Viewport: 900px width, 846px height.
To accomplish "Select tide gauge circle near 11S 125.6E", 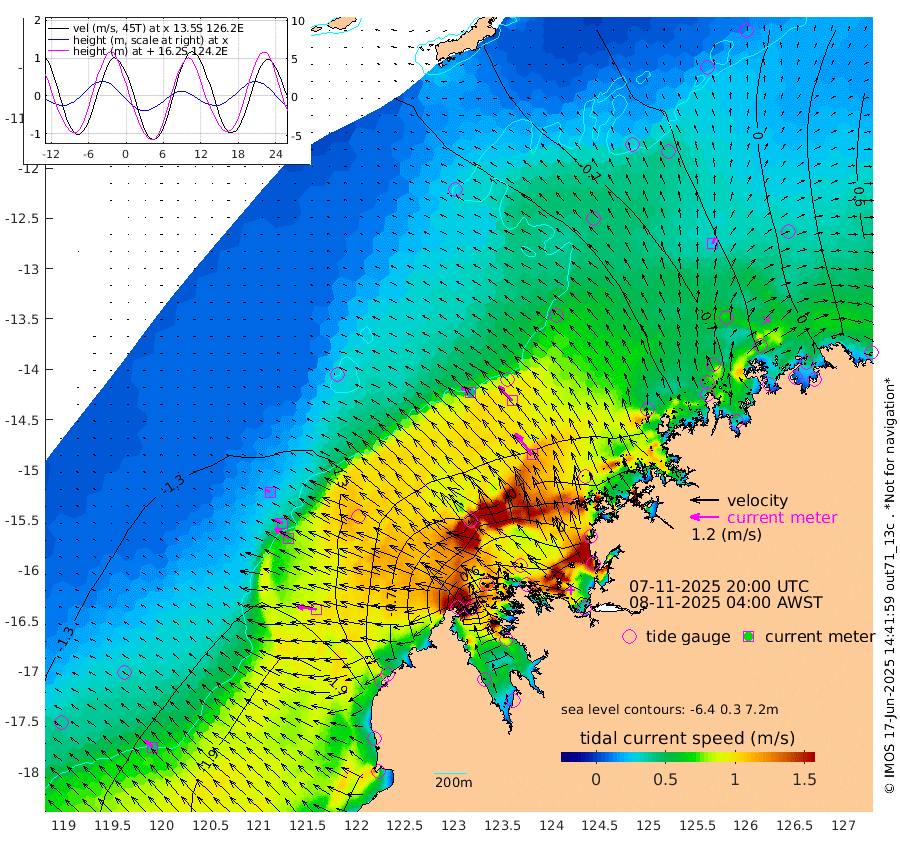I will click(707, 67).
